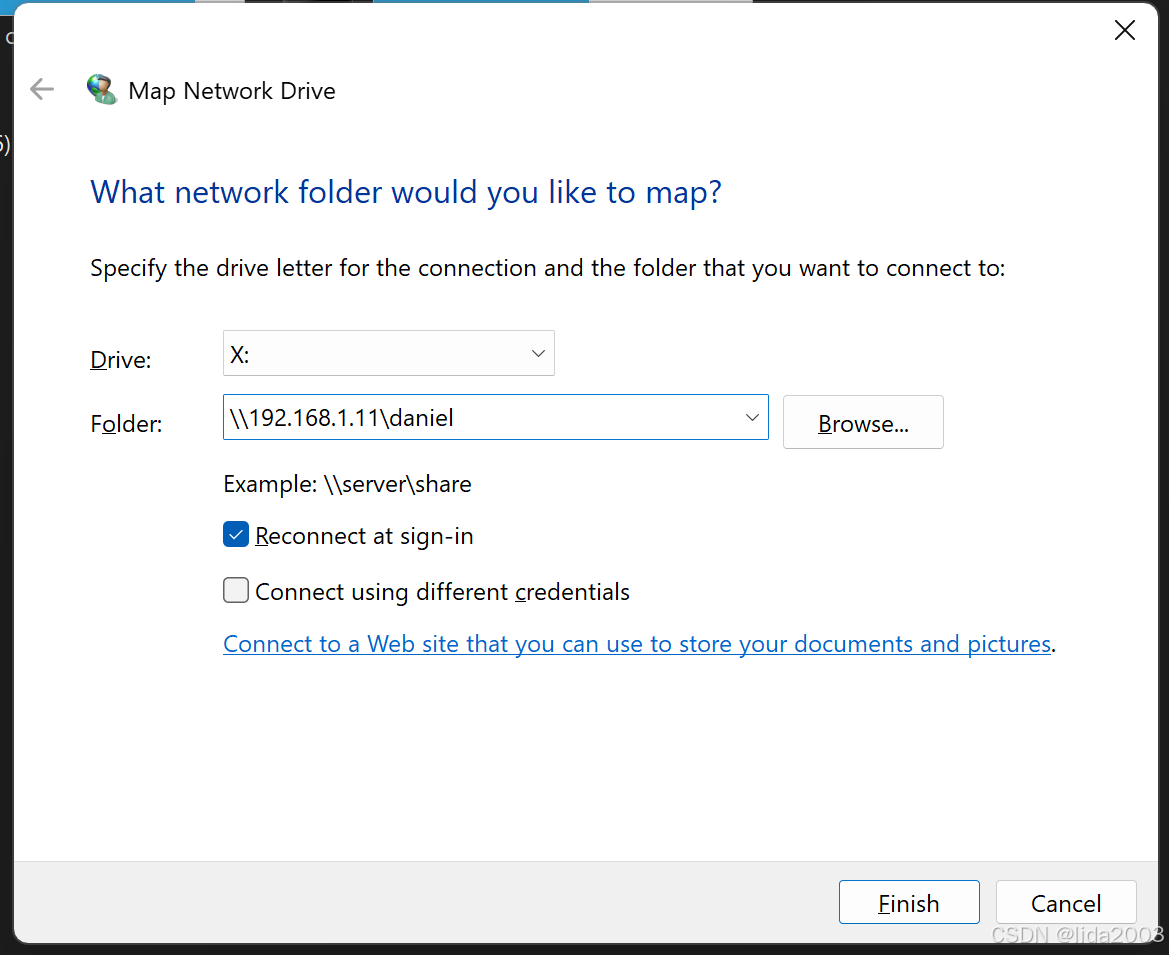This screenshot has width=1169, height=955.
Task: Click the Reconnect at sign-in label text
Action: pos(364,536)
